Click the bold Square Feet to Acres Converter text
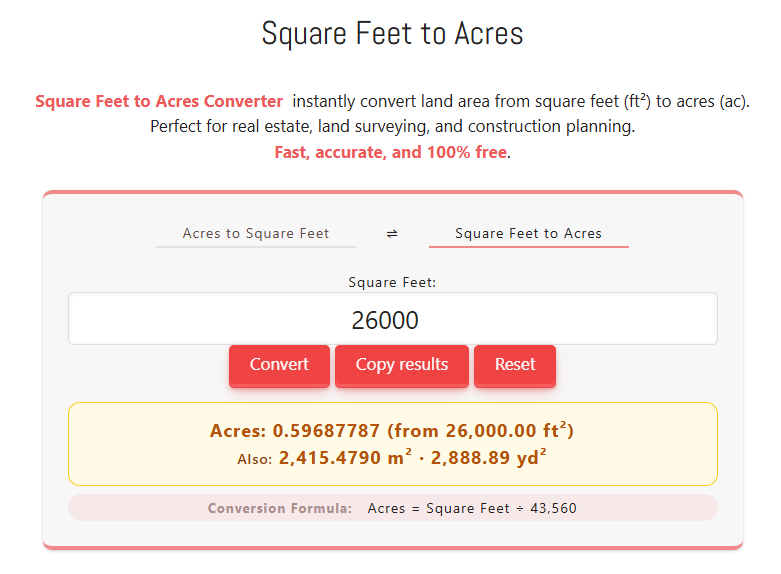 point(159,102)
